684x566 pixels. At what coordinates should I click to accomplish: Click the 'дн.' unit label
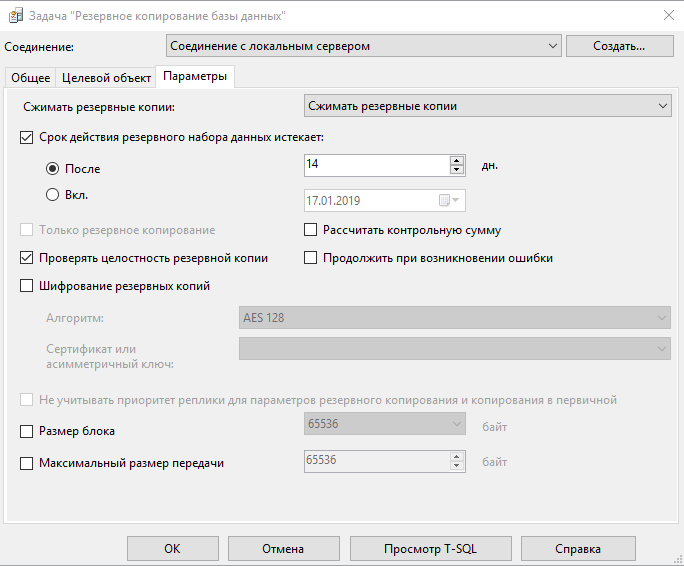pos(489,166)
